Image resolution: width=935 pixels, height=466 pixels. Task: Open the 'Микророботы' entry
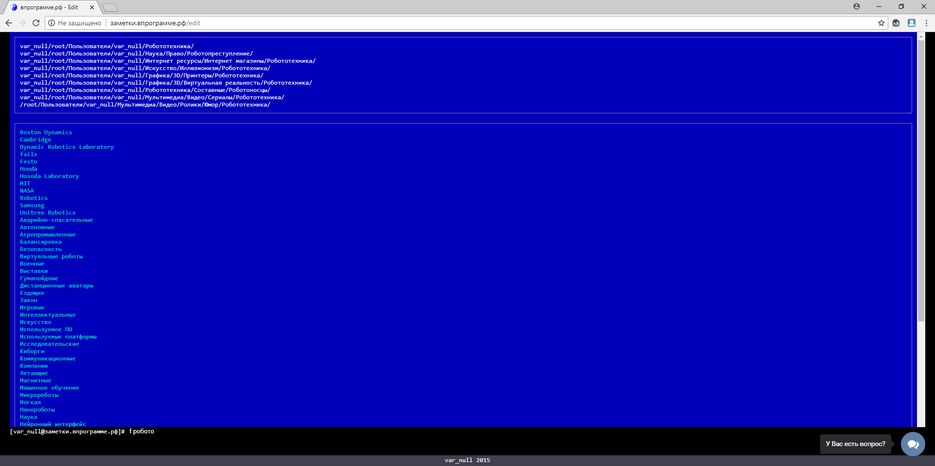coord(39,396)
